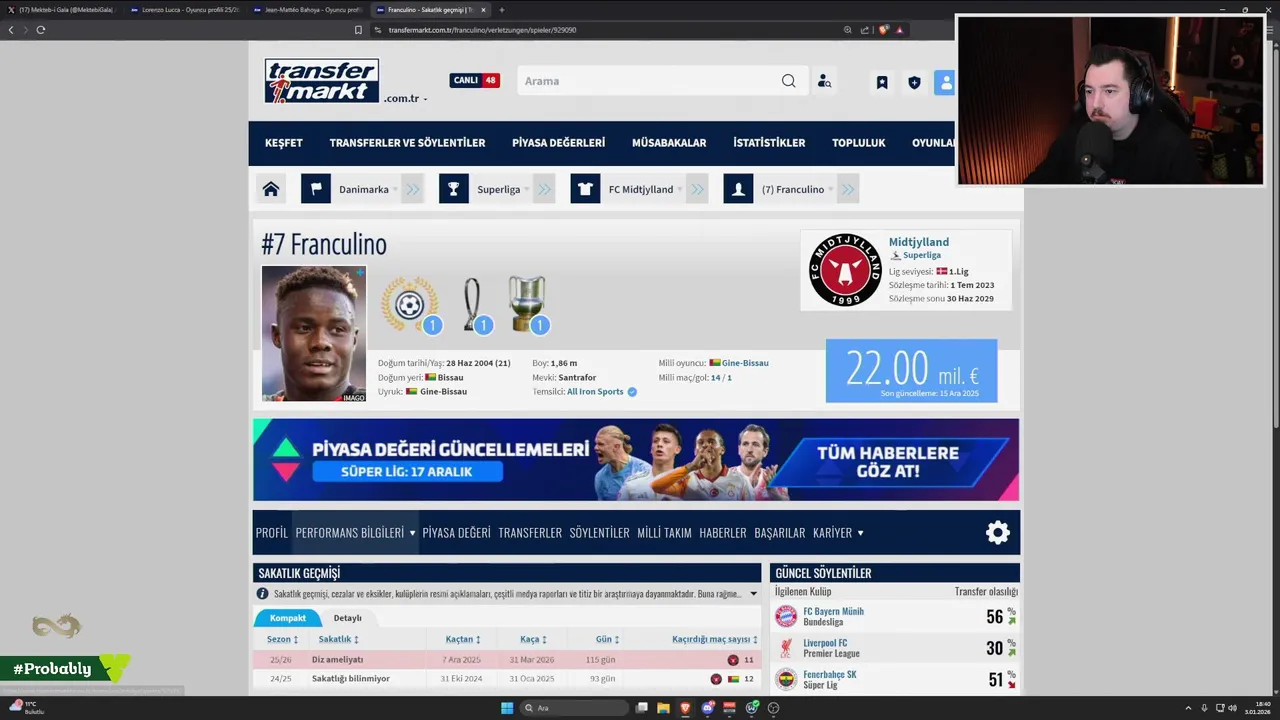Image resolution: width=1280 pixels, height=720 pixels.
Task: Open the settings gear icon
Action: tap(998, 533)
